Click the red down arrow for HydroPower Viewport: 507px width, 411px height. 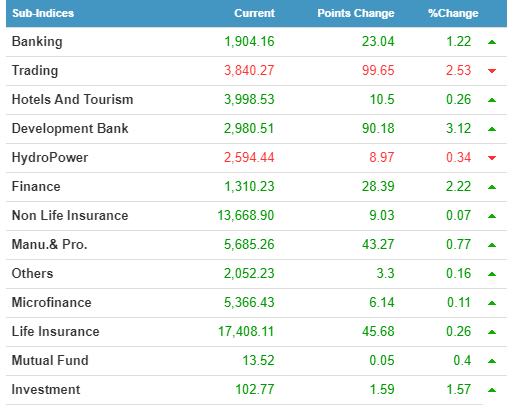492,158
